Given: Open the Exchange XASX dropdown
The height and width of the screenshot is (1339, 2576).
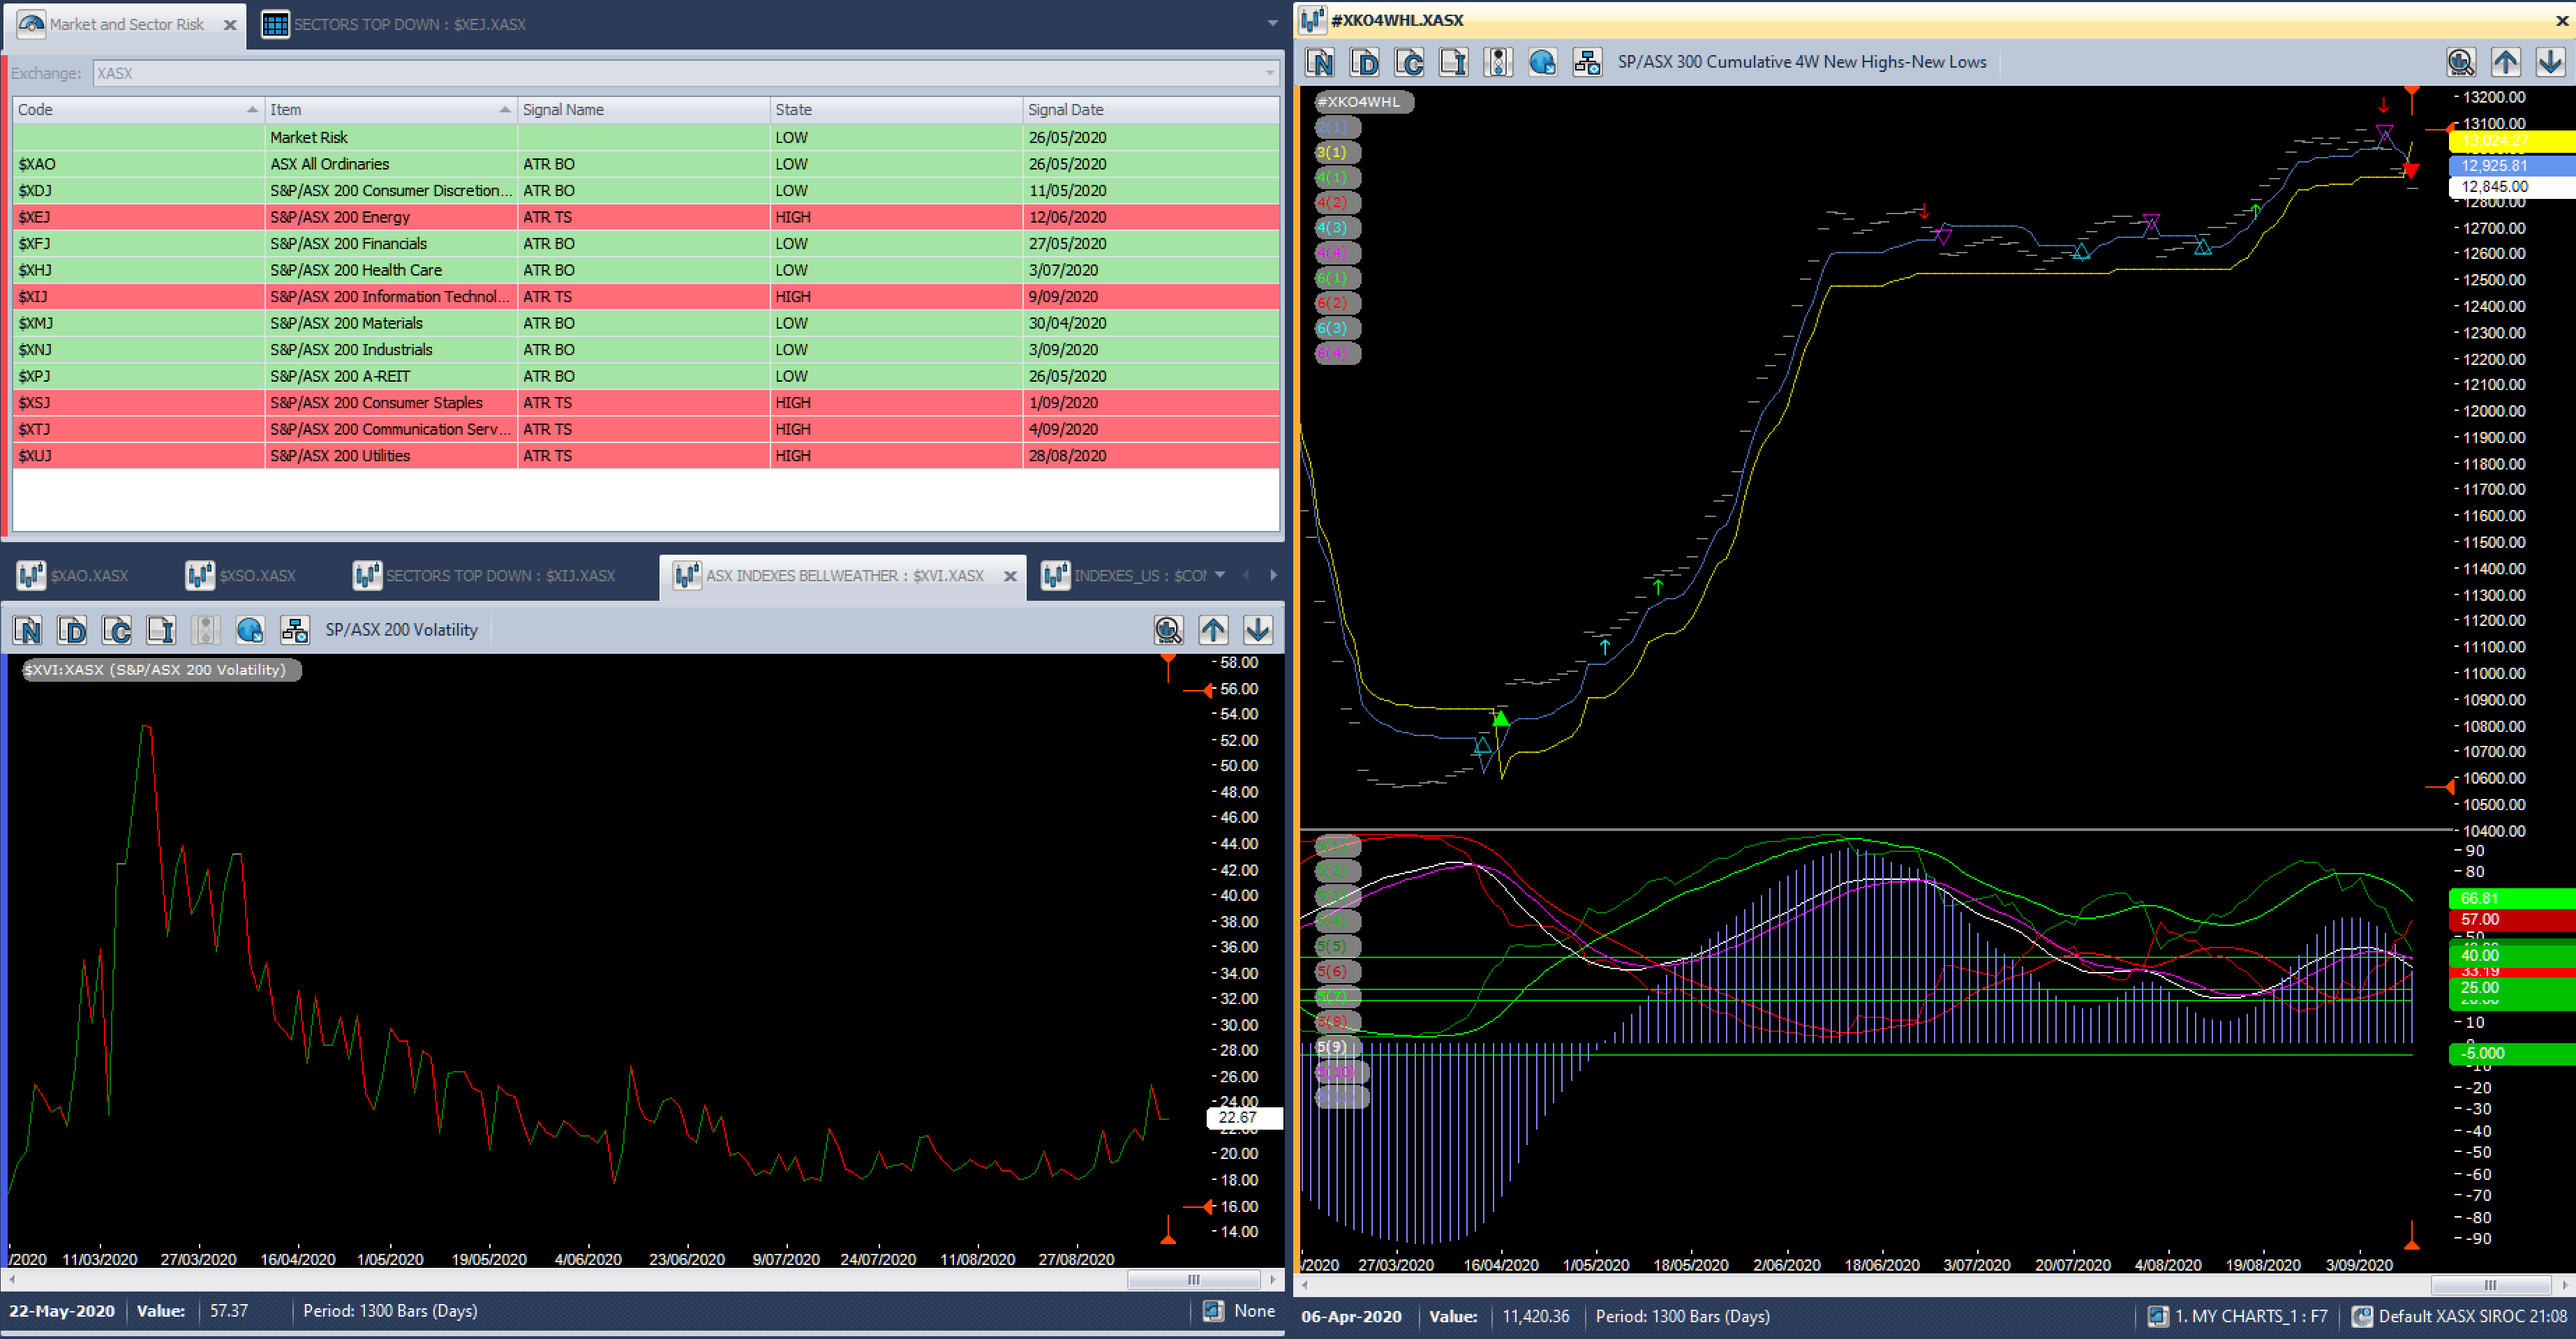Looking at the screenshot, I should 1270,73.
